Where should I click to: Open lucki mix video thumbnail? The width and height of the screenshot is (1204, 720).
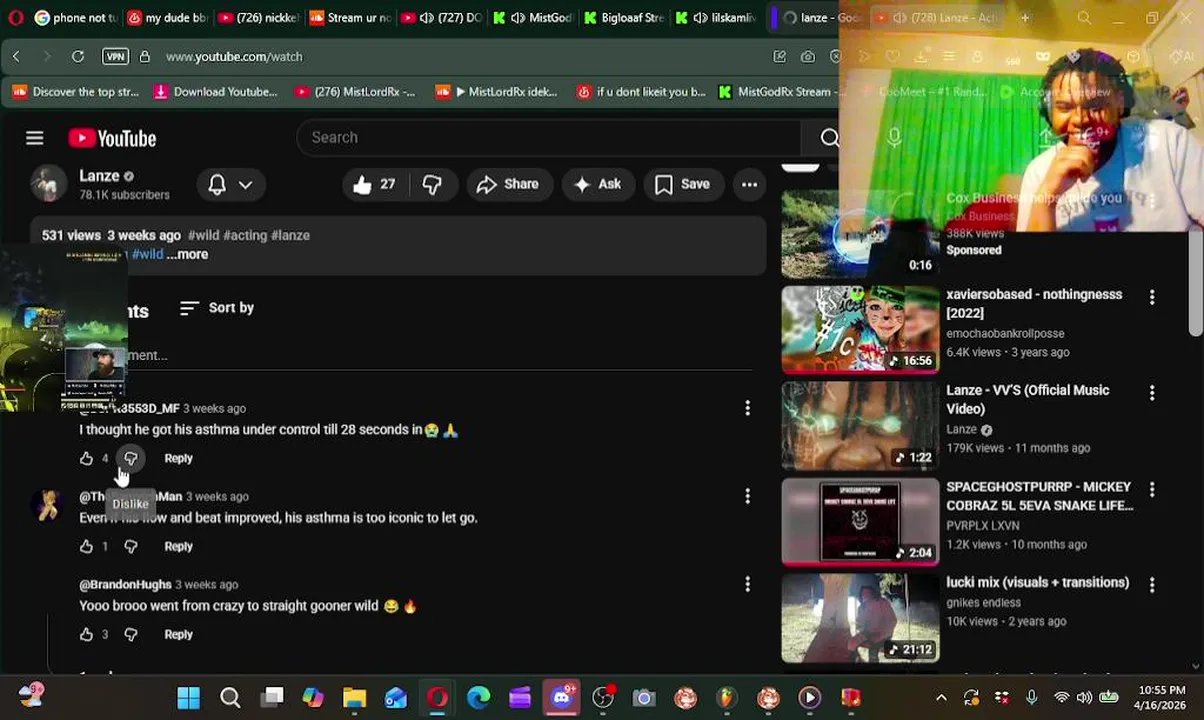[860, 618]
